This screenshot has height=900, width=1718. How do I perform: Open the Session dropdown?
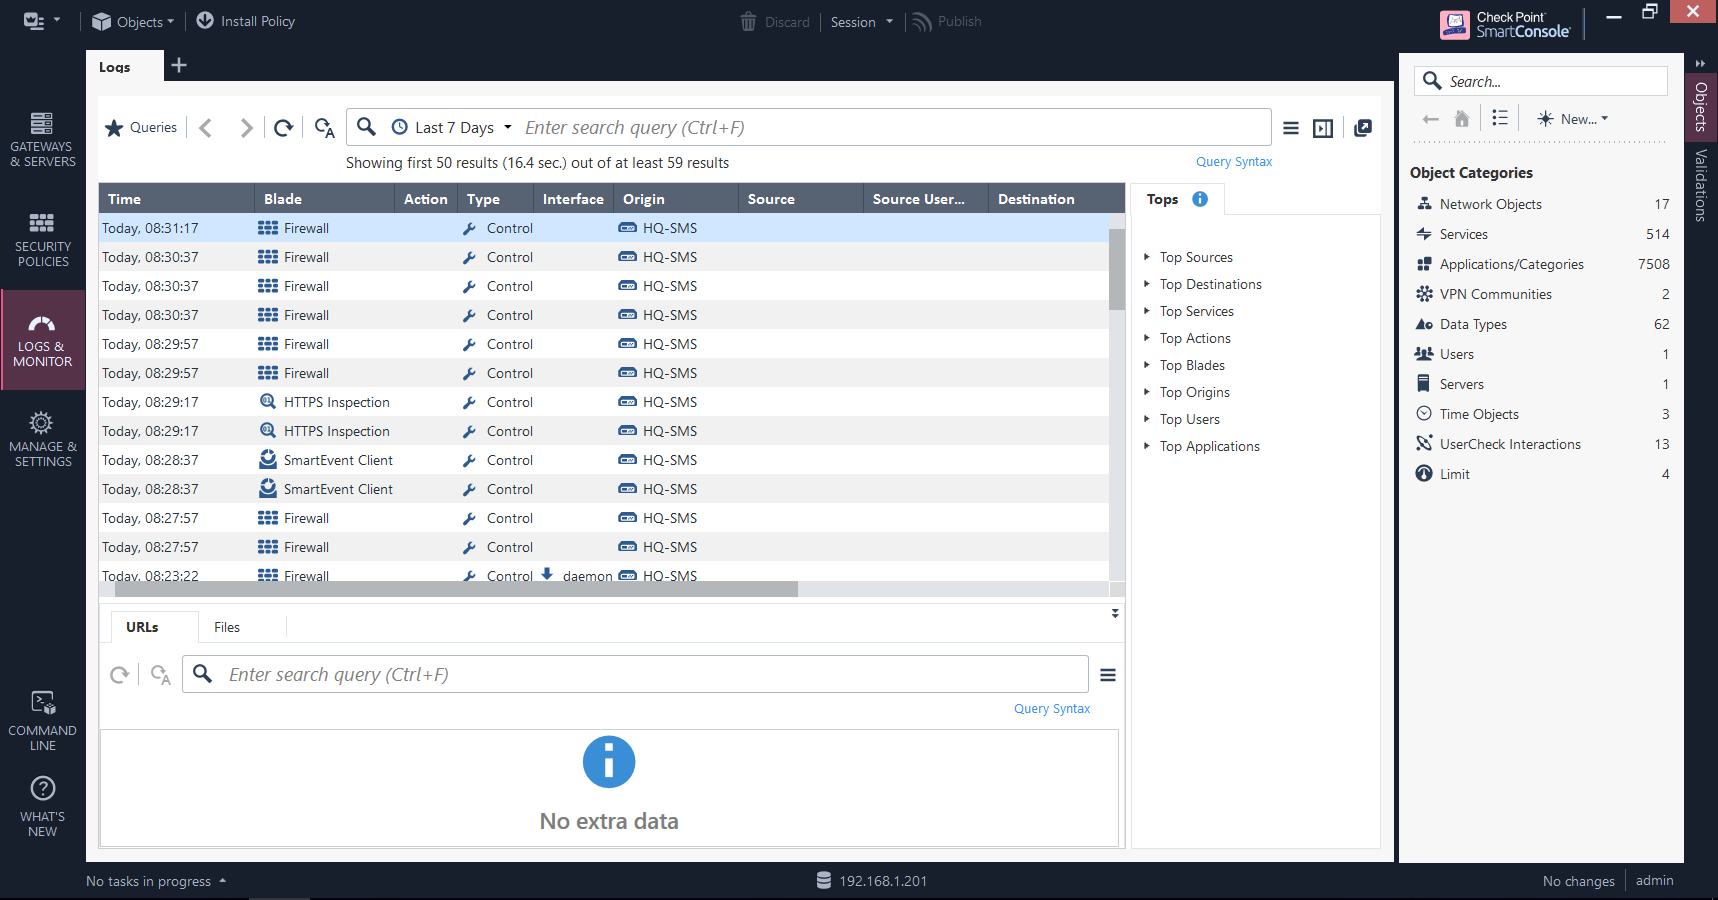coord(862,21)
